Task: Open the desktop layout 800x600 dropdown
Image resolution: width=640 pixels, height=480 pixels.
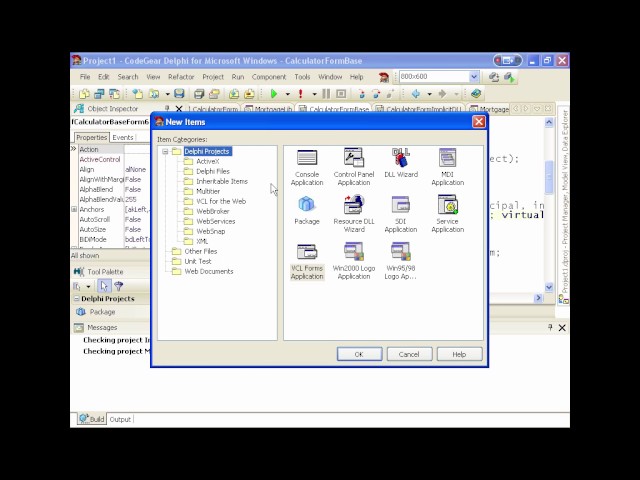Action: pyautogui.click(x=473, y=77)
